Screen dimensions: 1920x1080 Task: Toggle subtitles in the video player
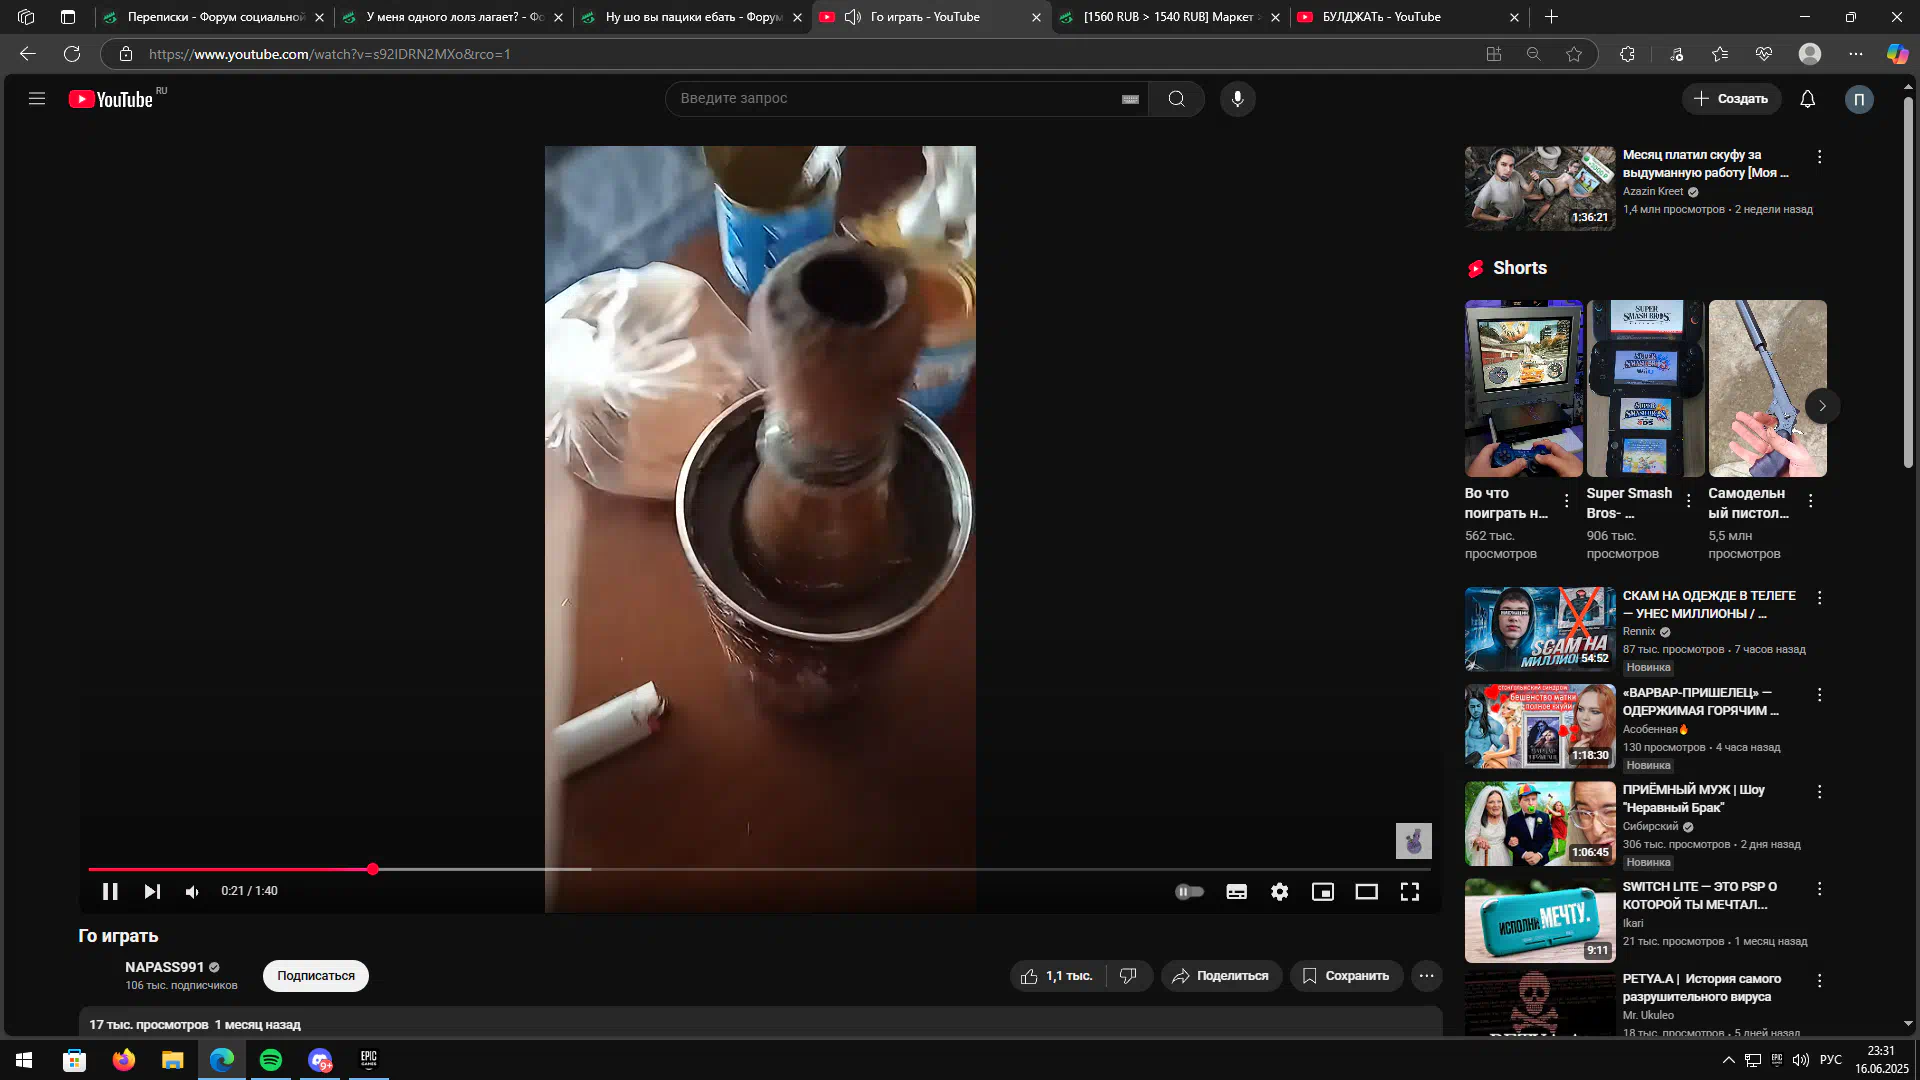(1236, 891)
